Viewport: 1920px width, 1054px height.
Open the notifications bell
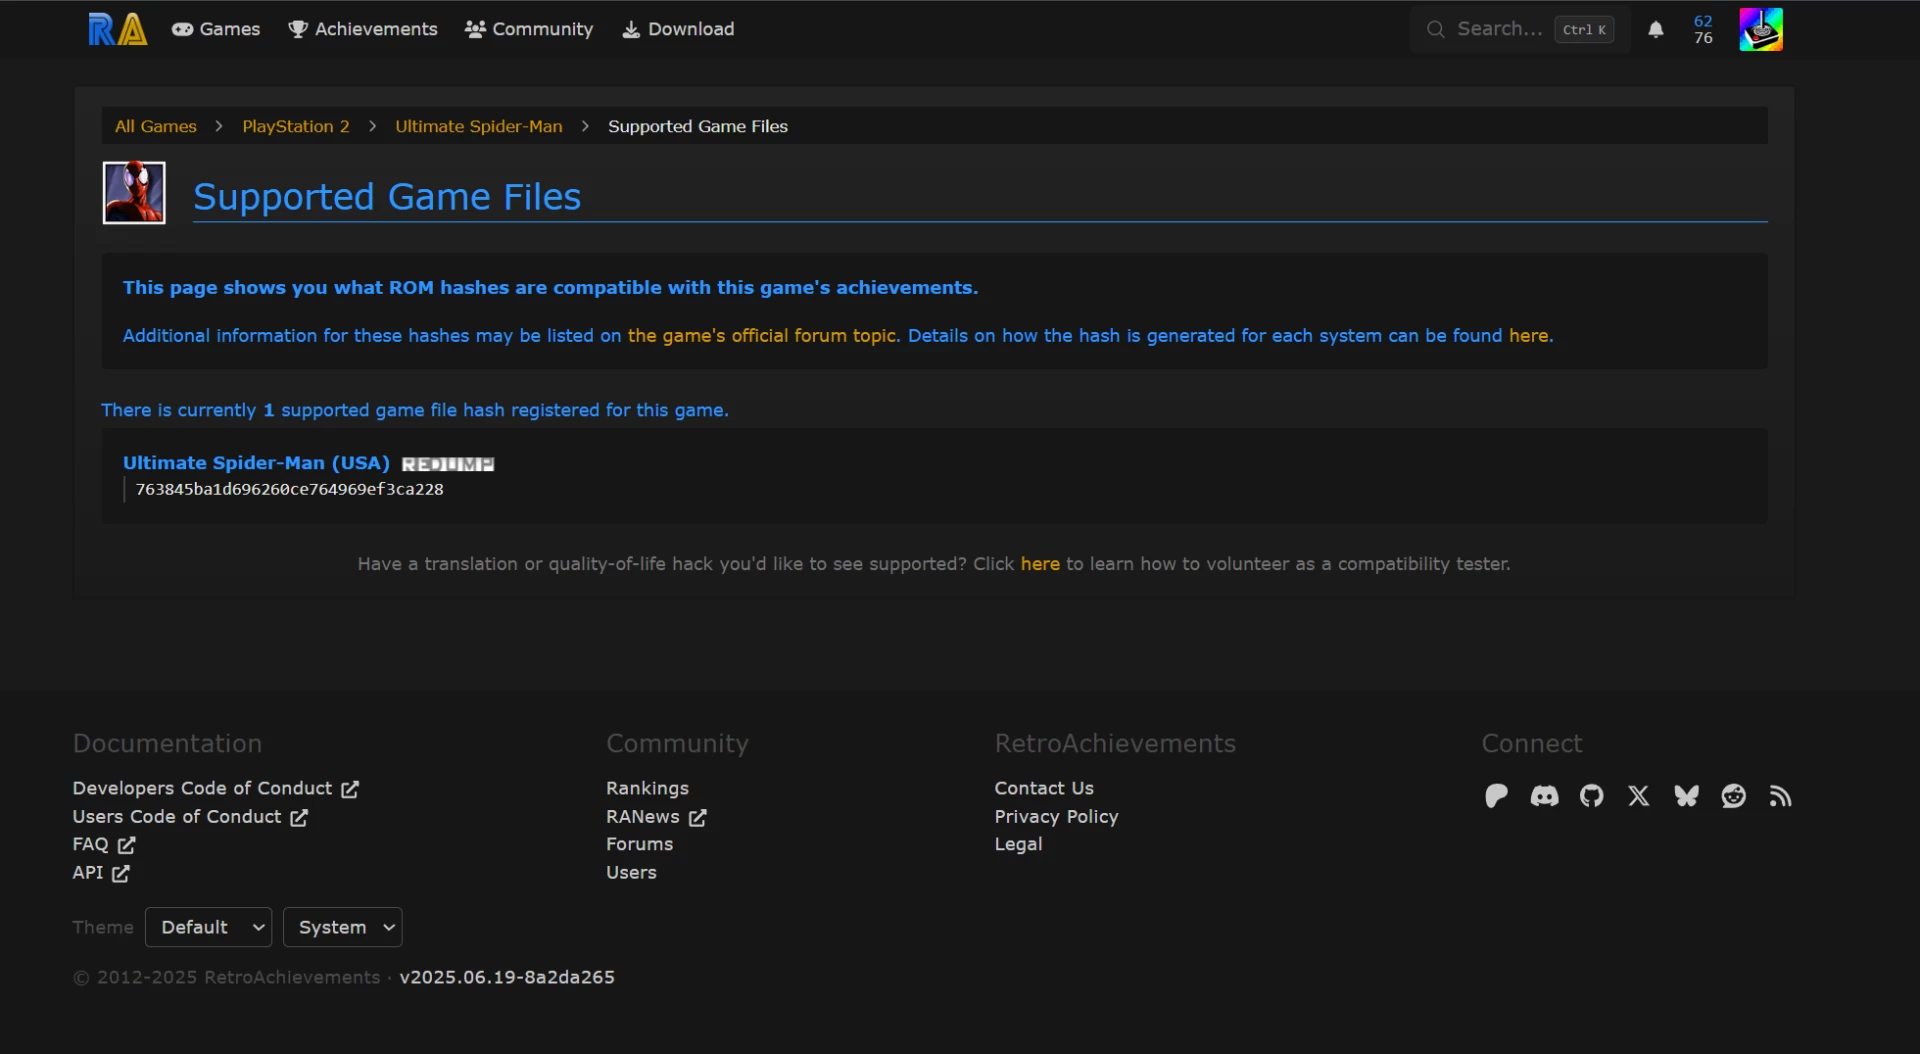coord(1656,29)
